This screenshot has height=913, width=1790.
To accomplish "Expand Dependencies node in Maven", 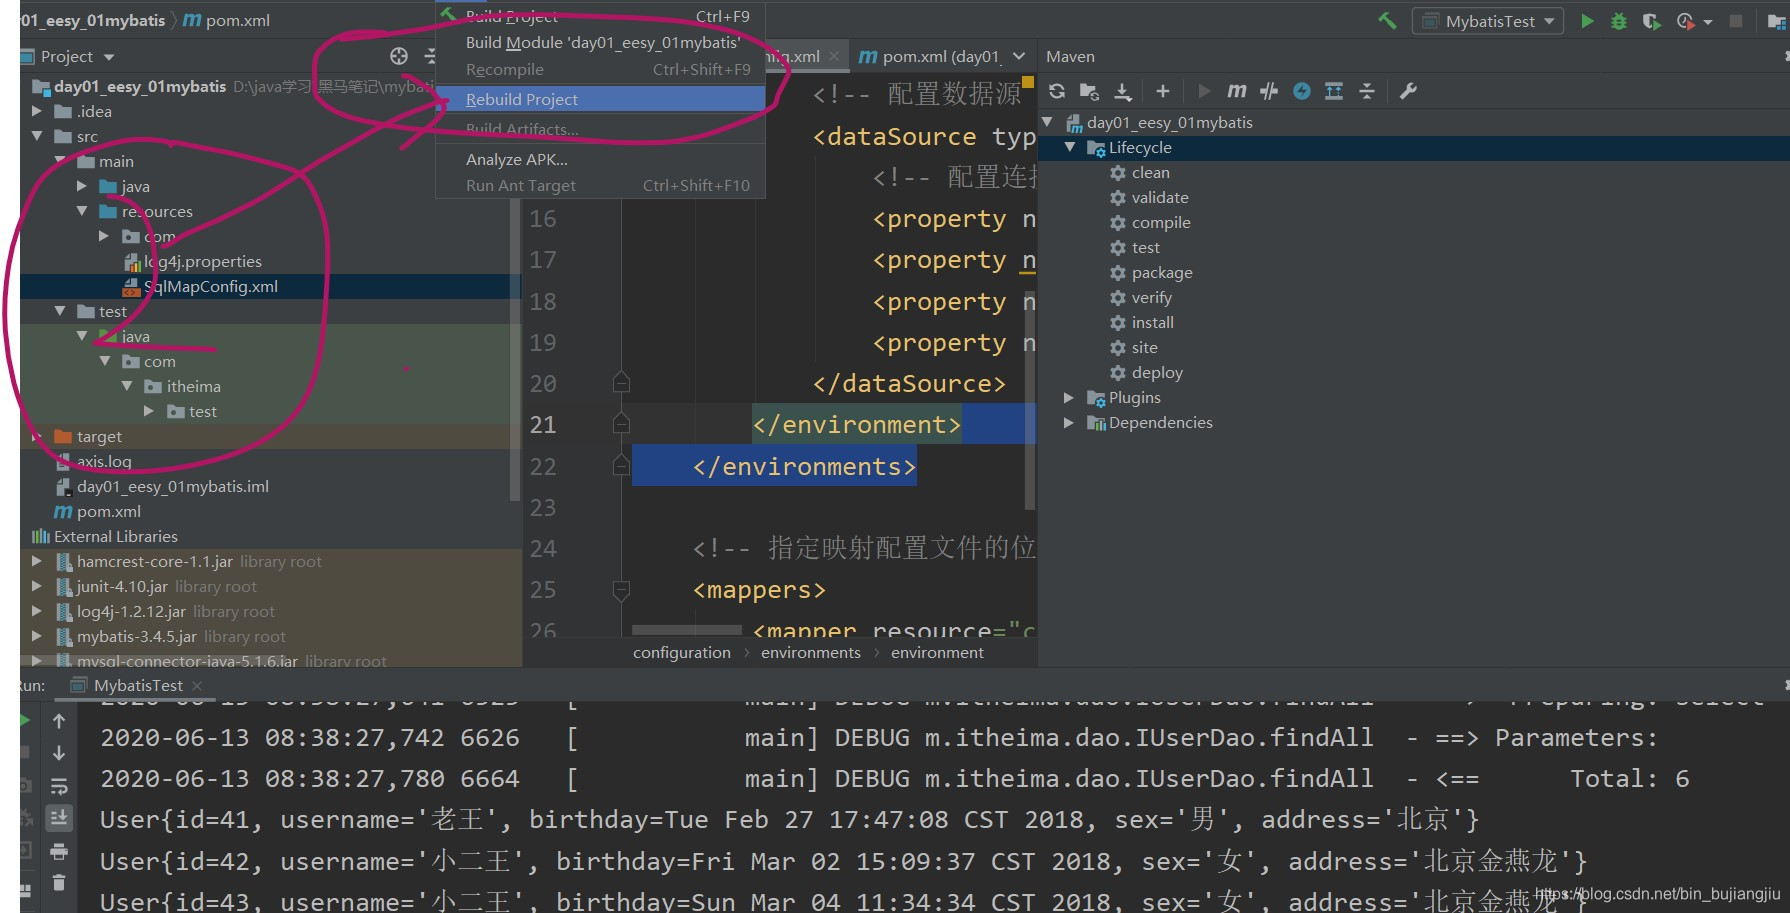I will point(1069,423).
